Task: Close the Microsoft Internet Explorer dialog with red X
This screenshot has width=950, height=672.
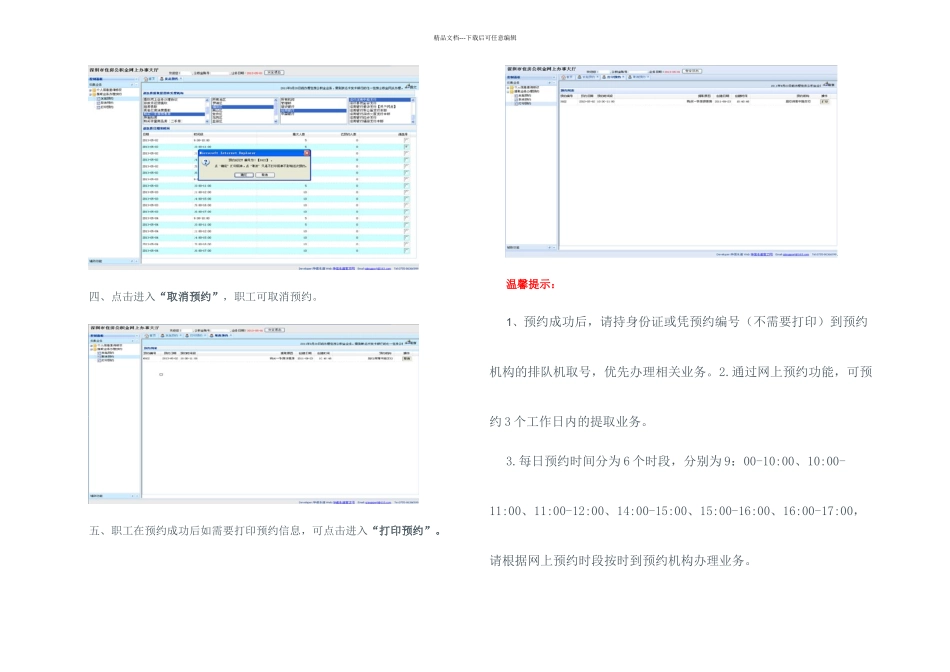Action: (307, 153)
